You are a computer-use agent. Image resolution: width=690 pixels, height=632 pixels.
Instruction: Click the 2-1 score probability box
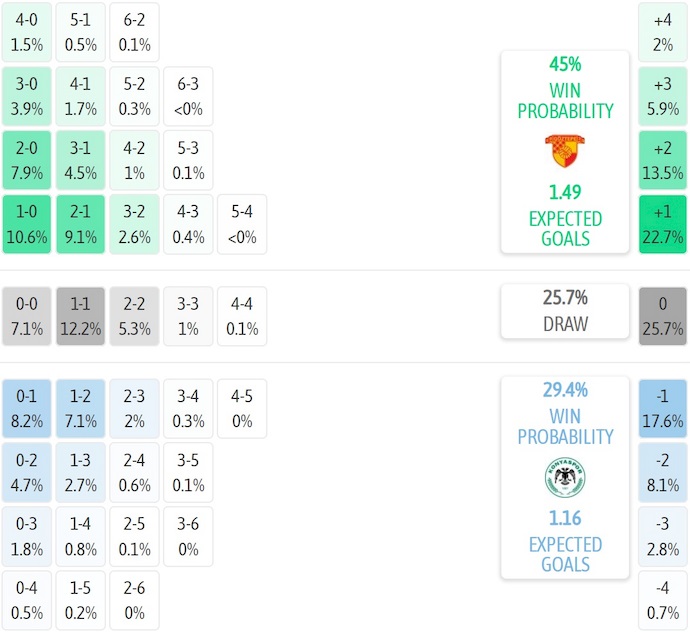click(x=80, y=225)
